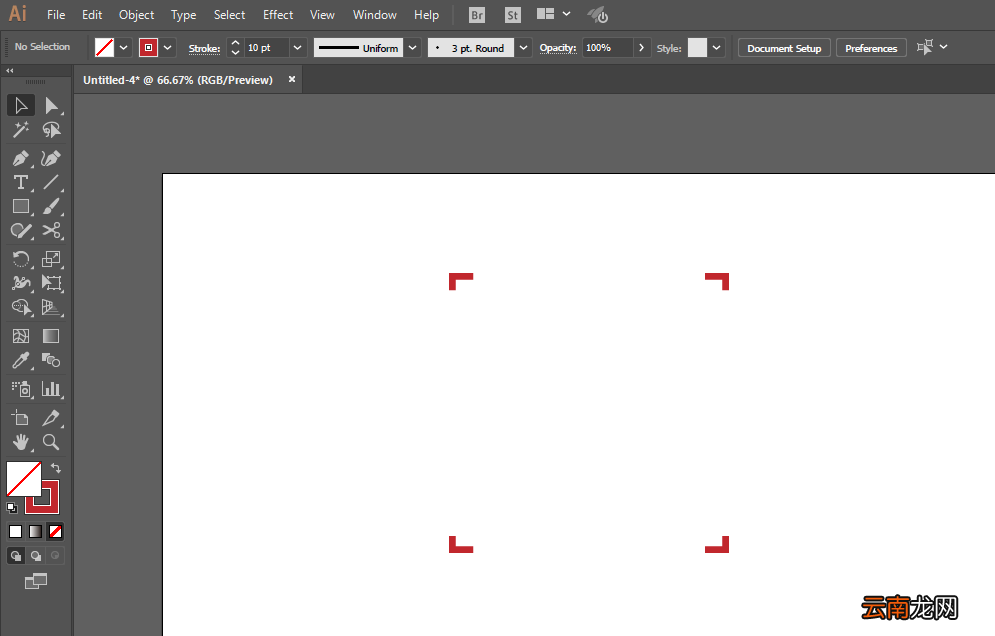Enable Draw Normal mode
Image resolution: width=995 pixels, height=636 pixels.
click(x=16, y=556)
